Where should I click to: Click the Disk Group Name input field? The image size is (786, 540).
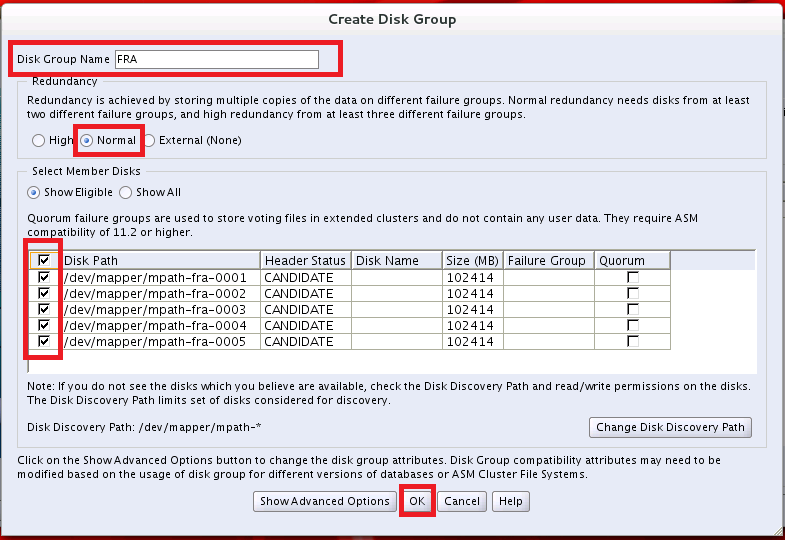point(216,59)
